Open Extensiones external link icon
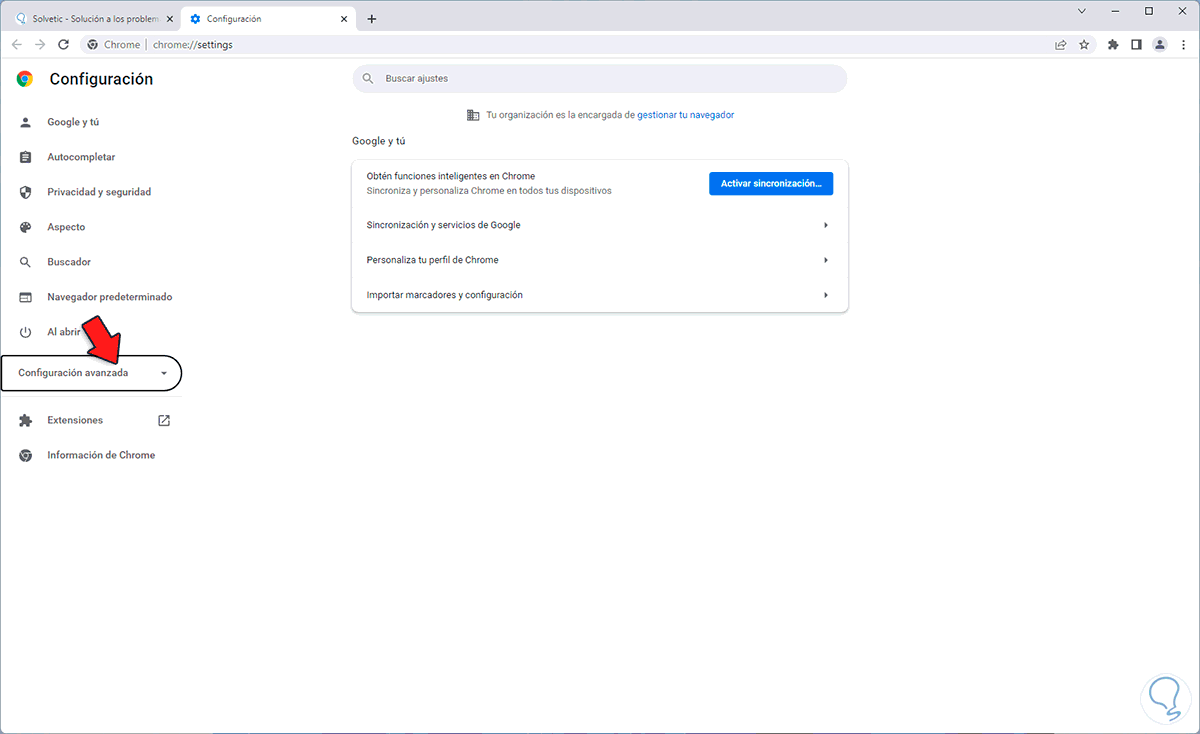 164,420
